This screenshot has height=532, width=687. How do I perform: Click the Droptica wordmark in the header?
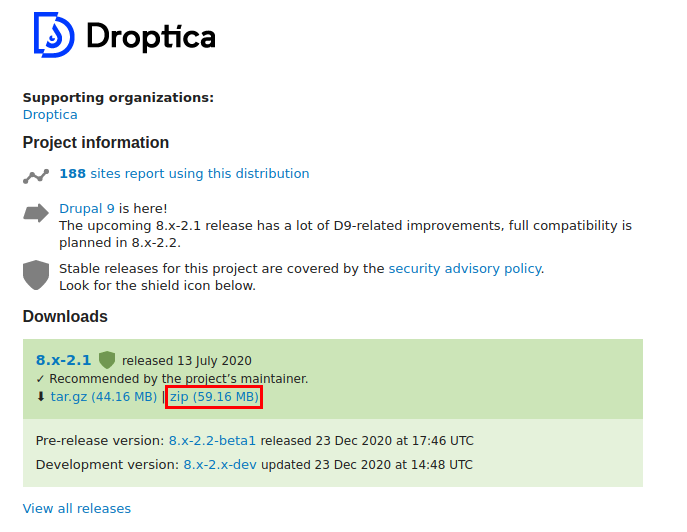(x=150, y=37)
